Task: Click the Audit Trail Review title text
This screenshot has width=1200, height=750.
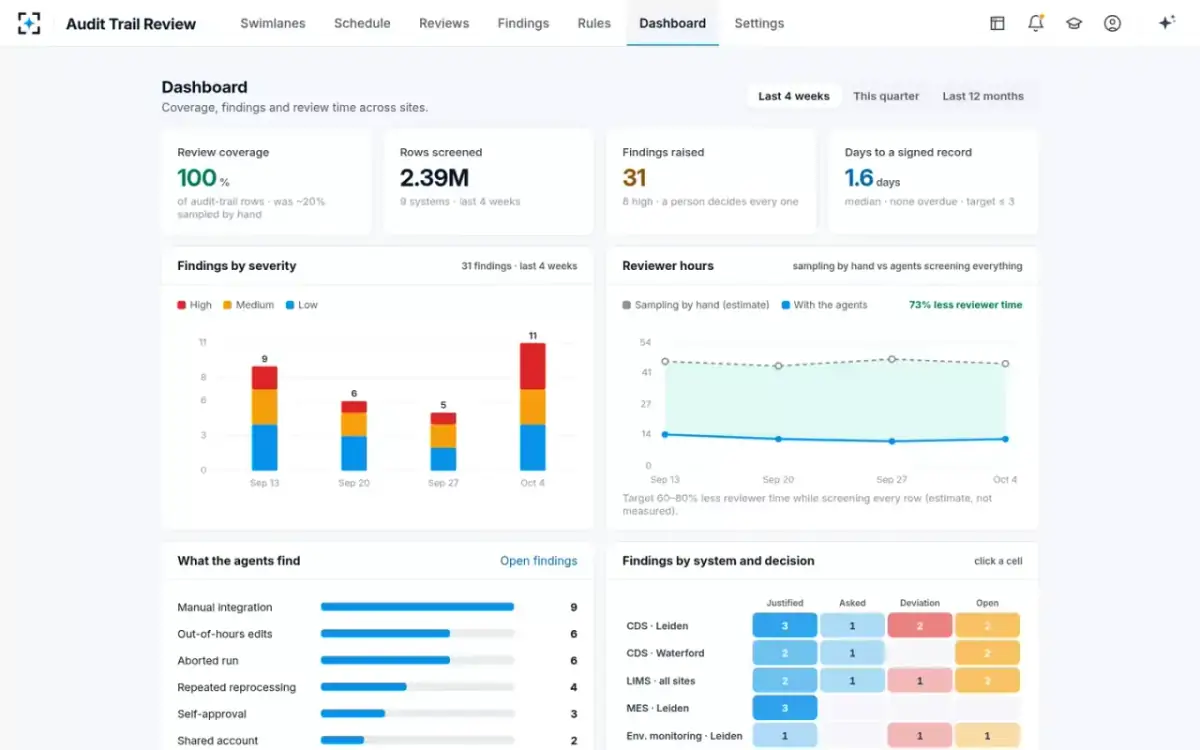Action: tap(131, 23)
